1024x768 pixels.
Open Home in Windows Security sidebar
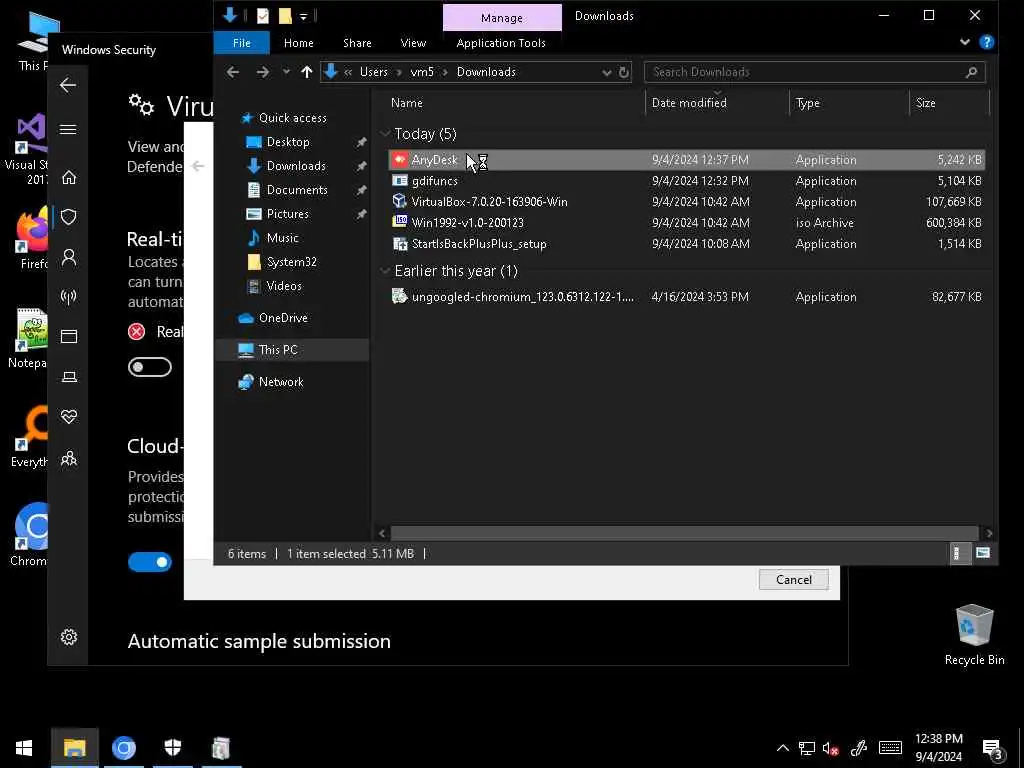(69, 177)
